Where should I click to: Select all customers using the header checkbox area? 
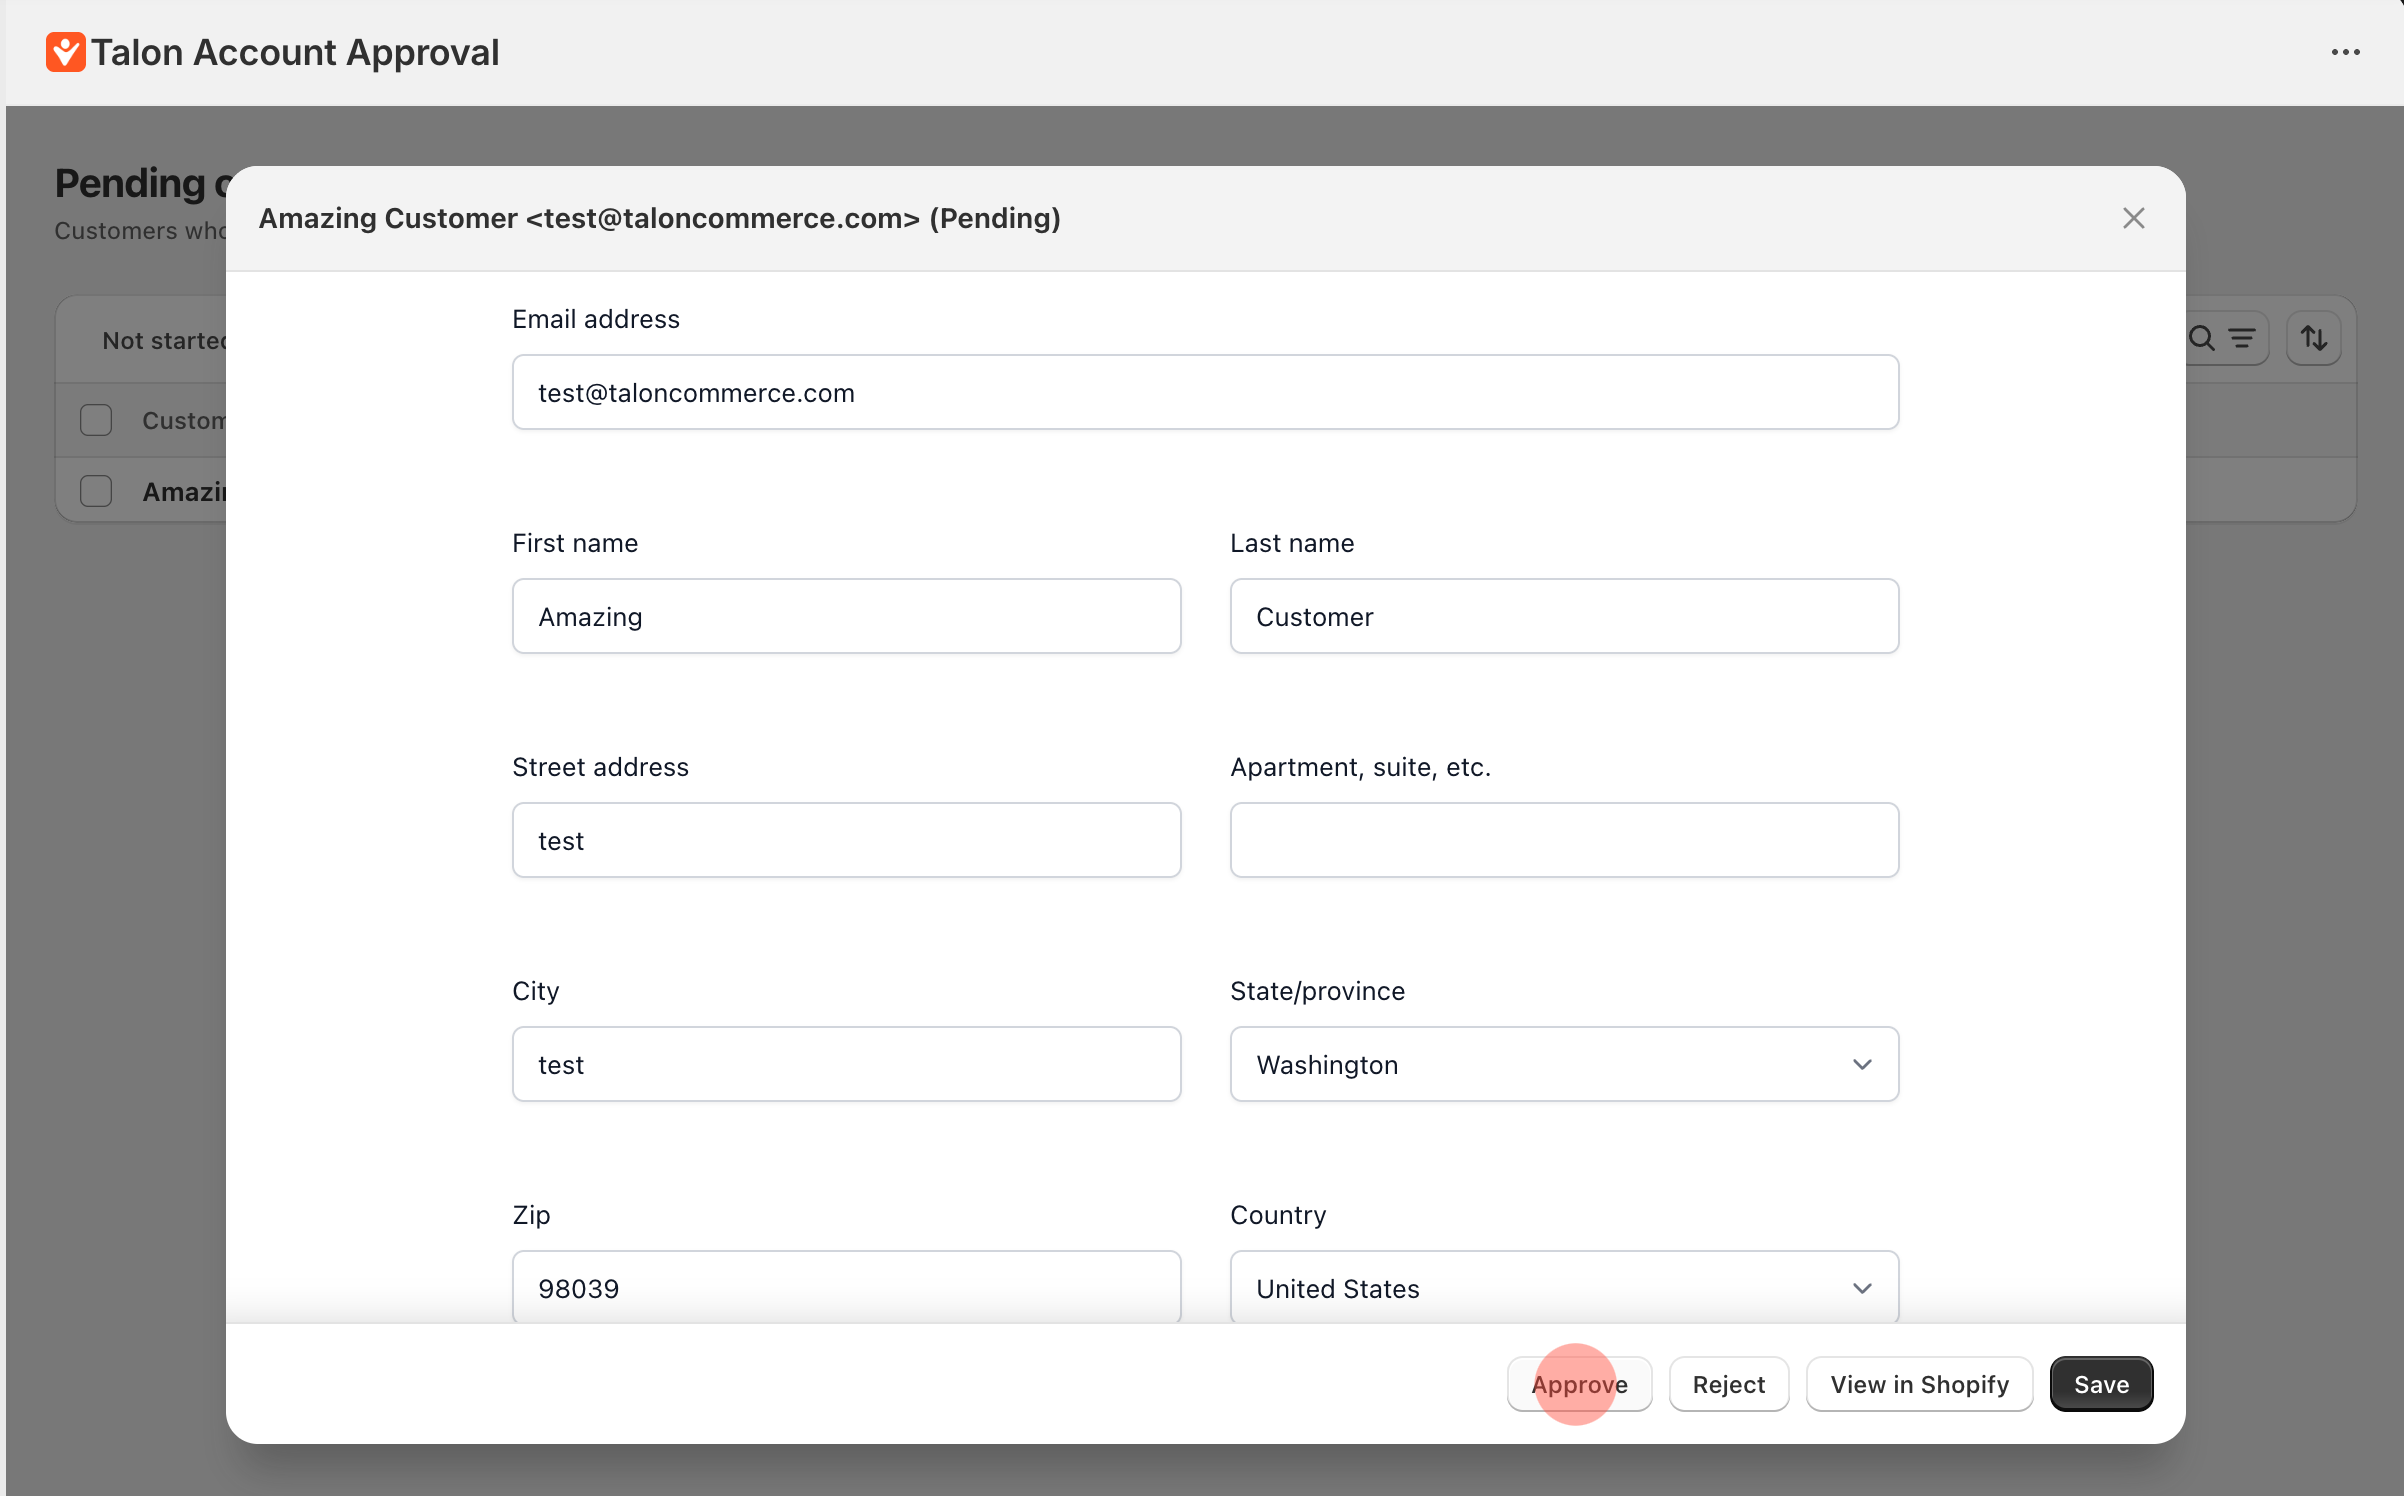[x=96, y=340]
